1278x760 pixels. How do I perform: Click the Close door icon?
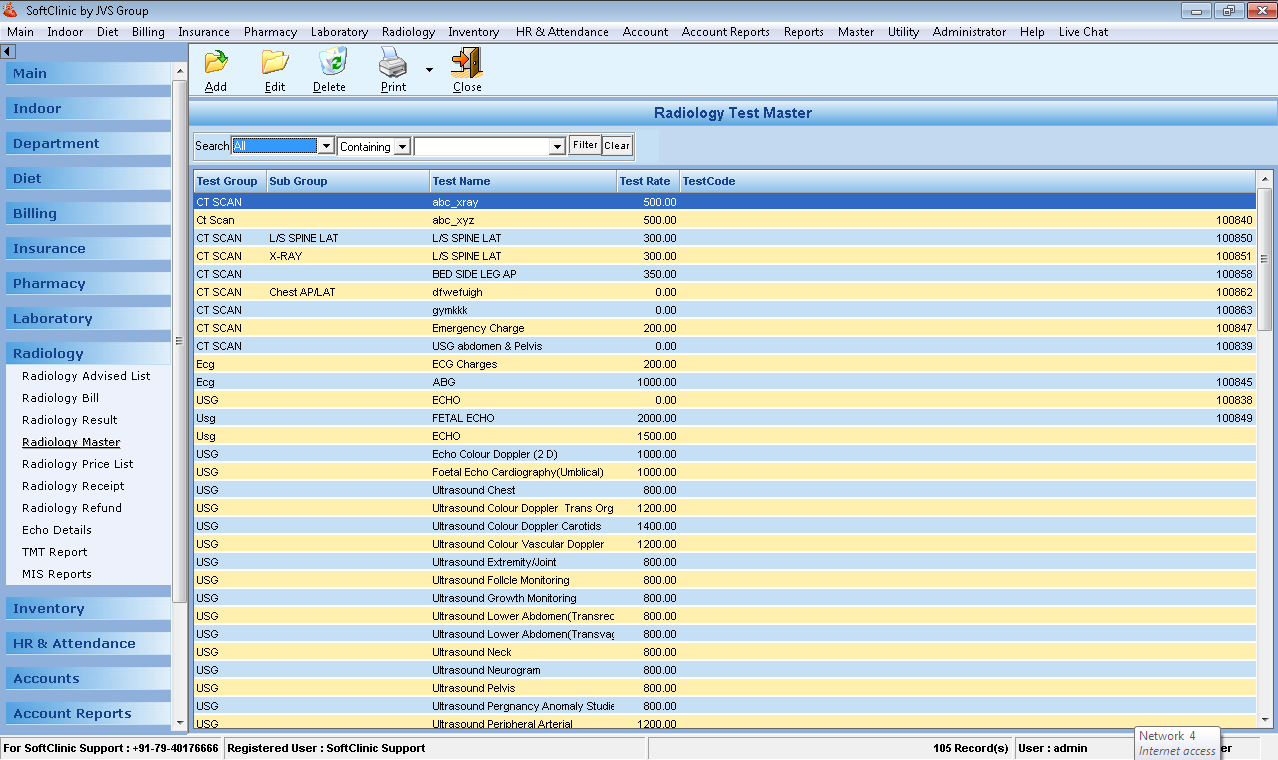(466, 63)
